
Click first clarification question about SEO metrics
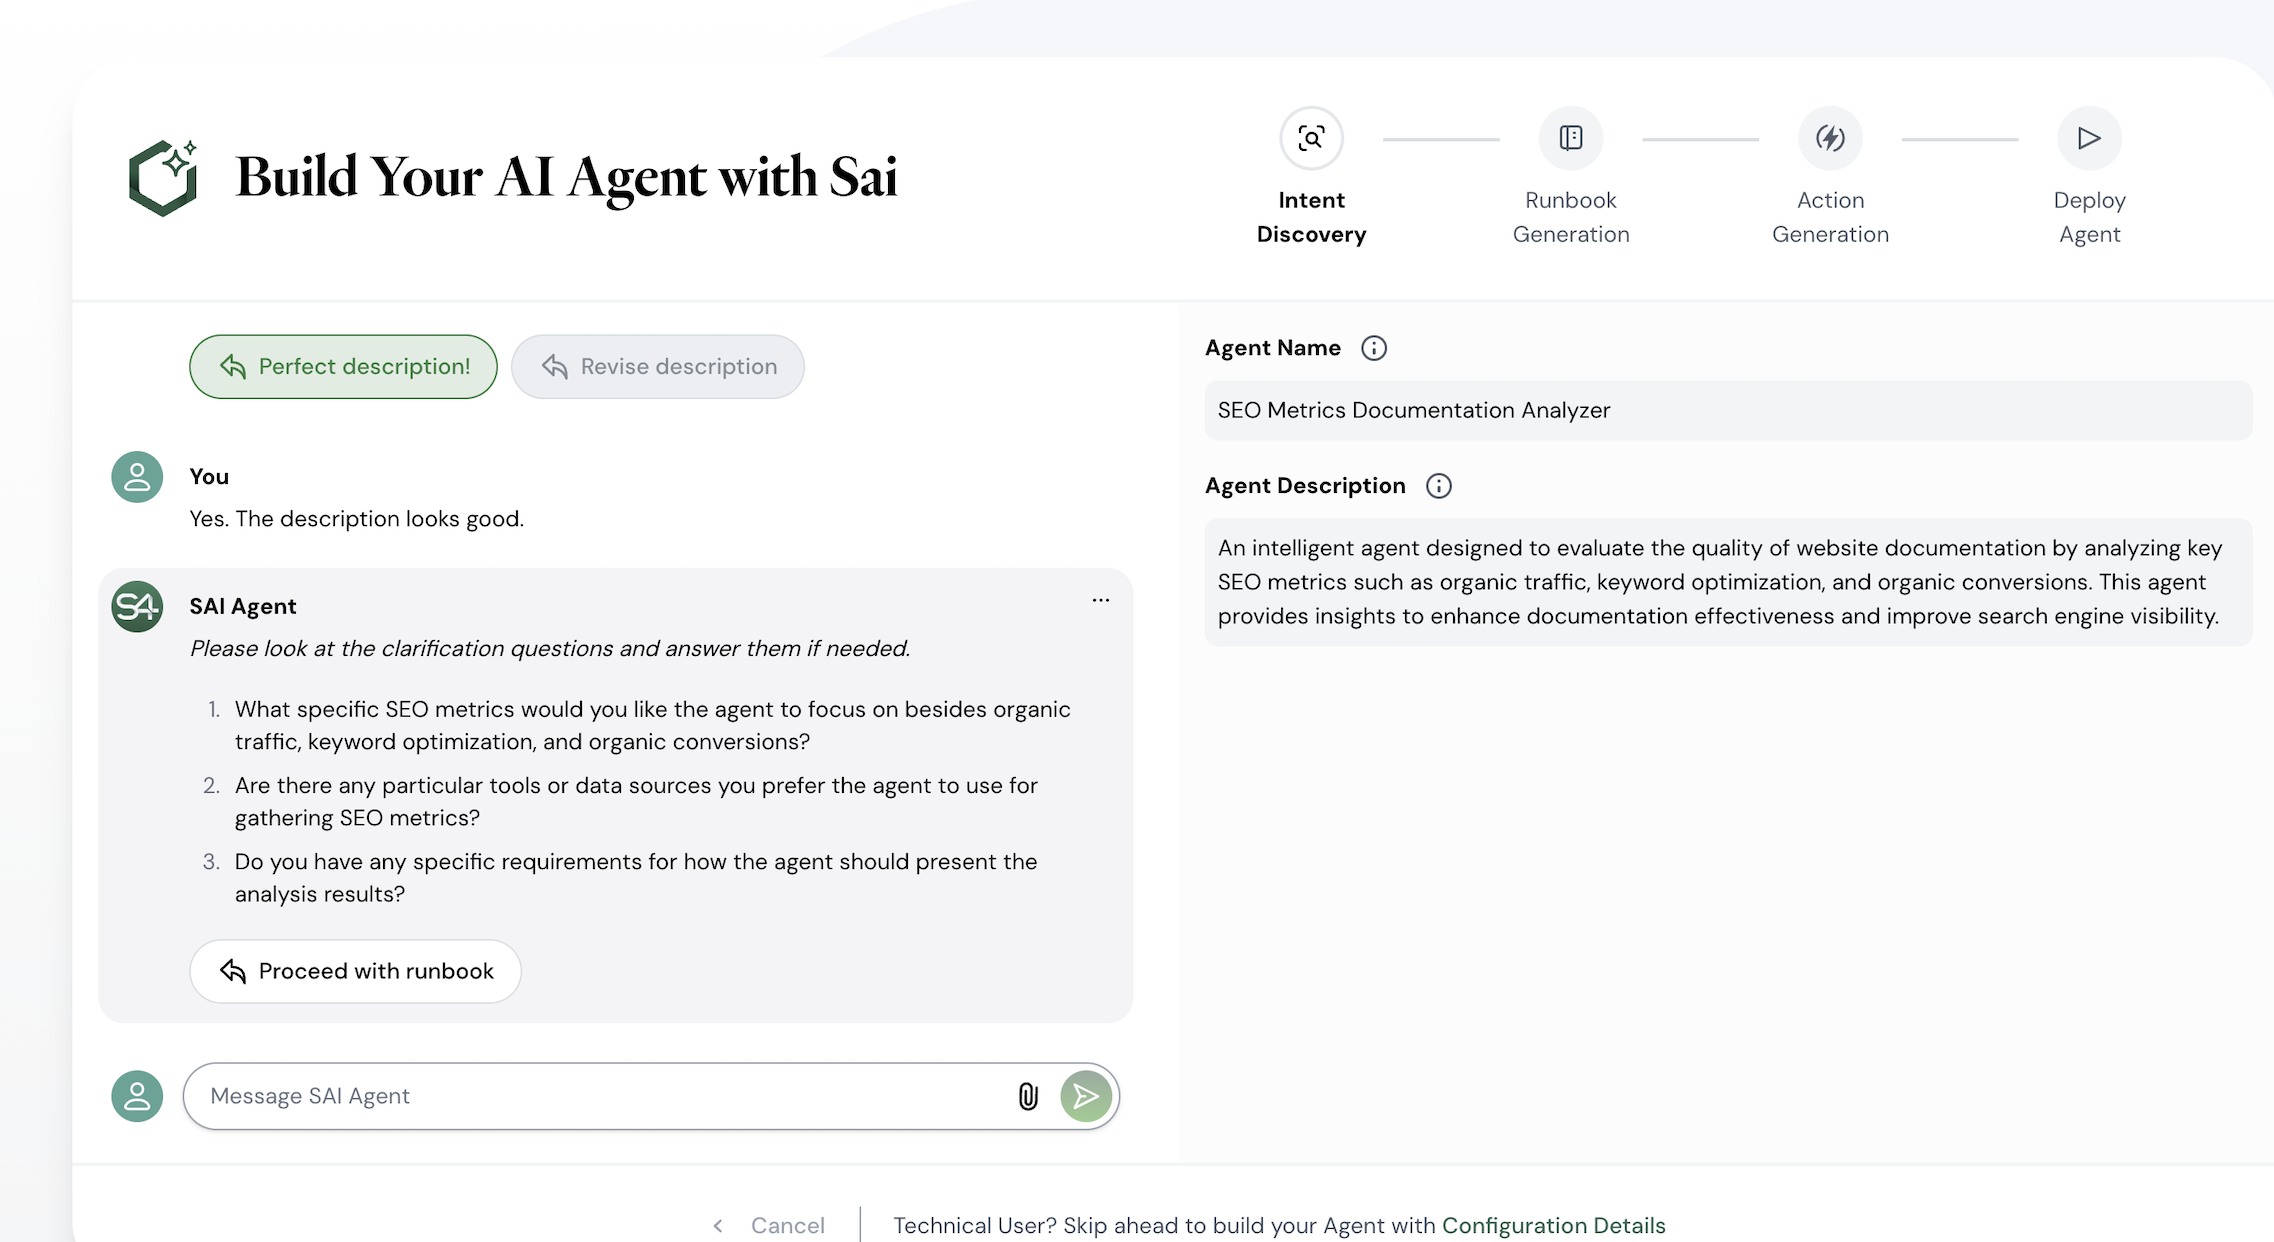(x=652, y=726)
